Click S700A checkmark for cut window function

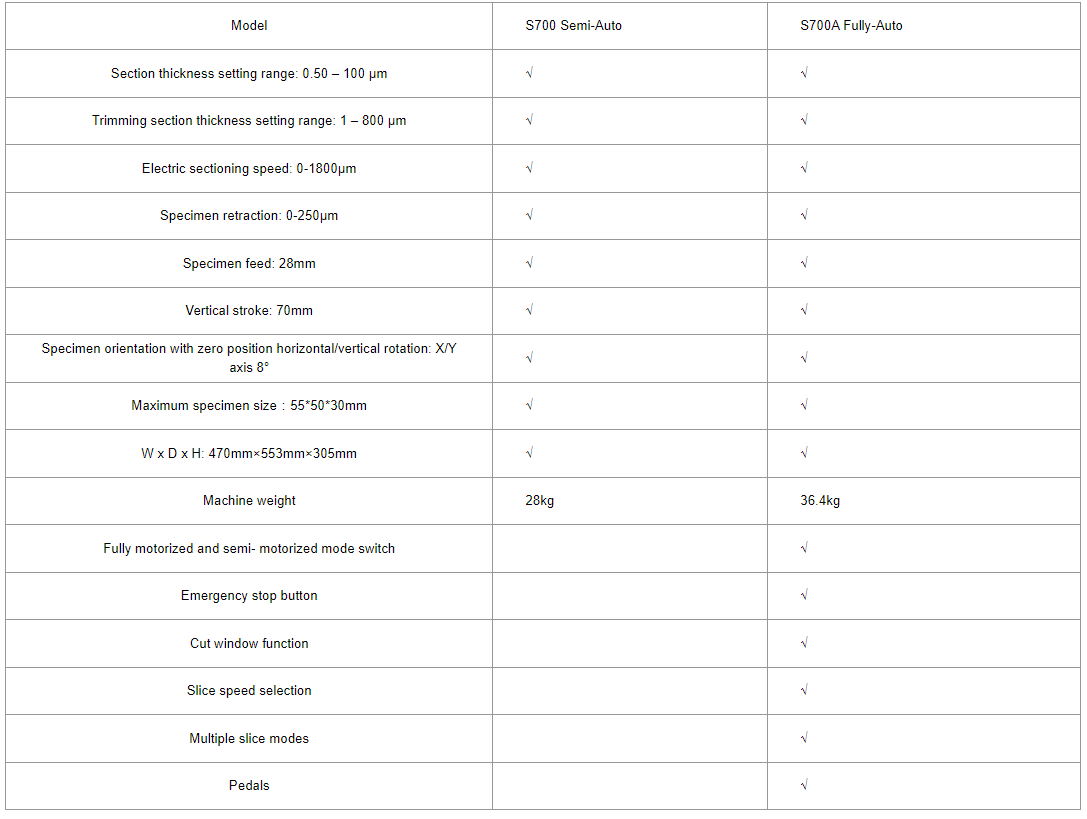(x=804, y=643)
